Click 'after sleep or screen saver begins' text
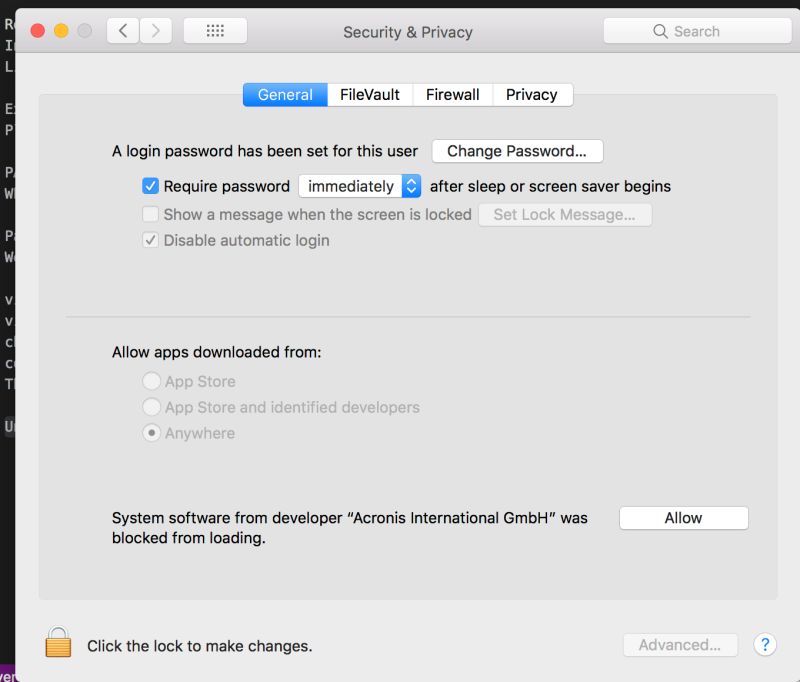 click(x=551, y=187)
